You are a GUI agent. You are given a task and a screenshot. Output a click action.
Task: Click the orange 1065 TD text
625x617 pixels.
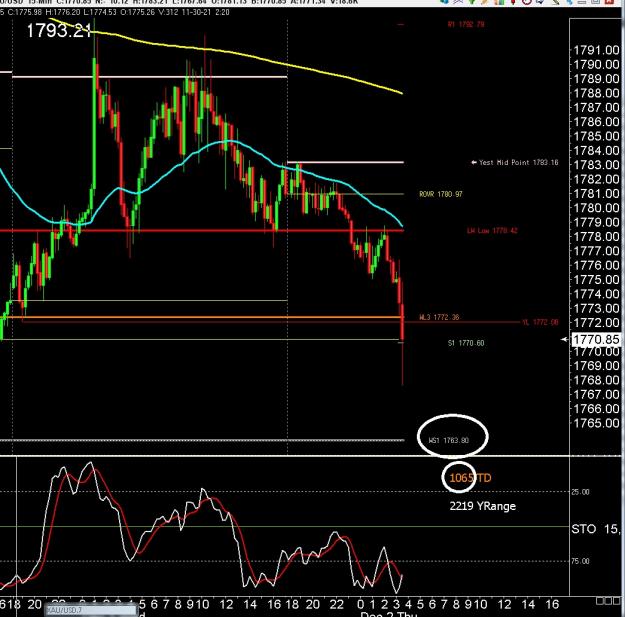click(x=470, y=477)
